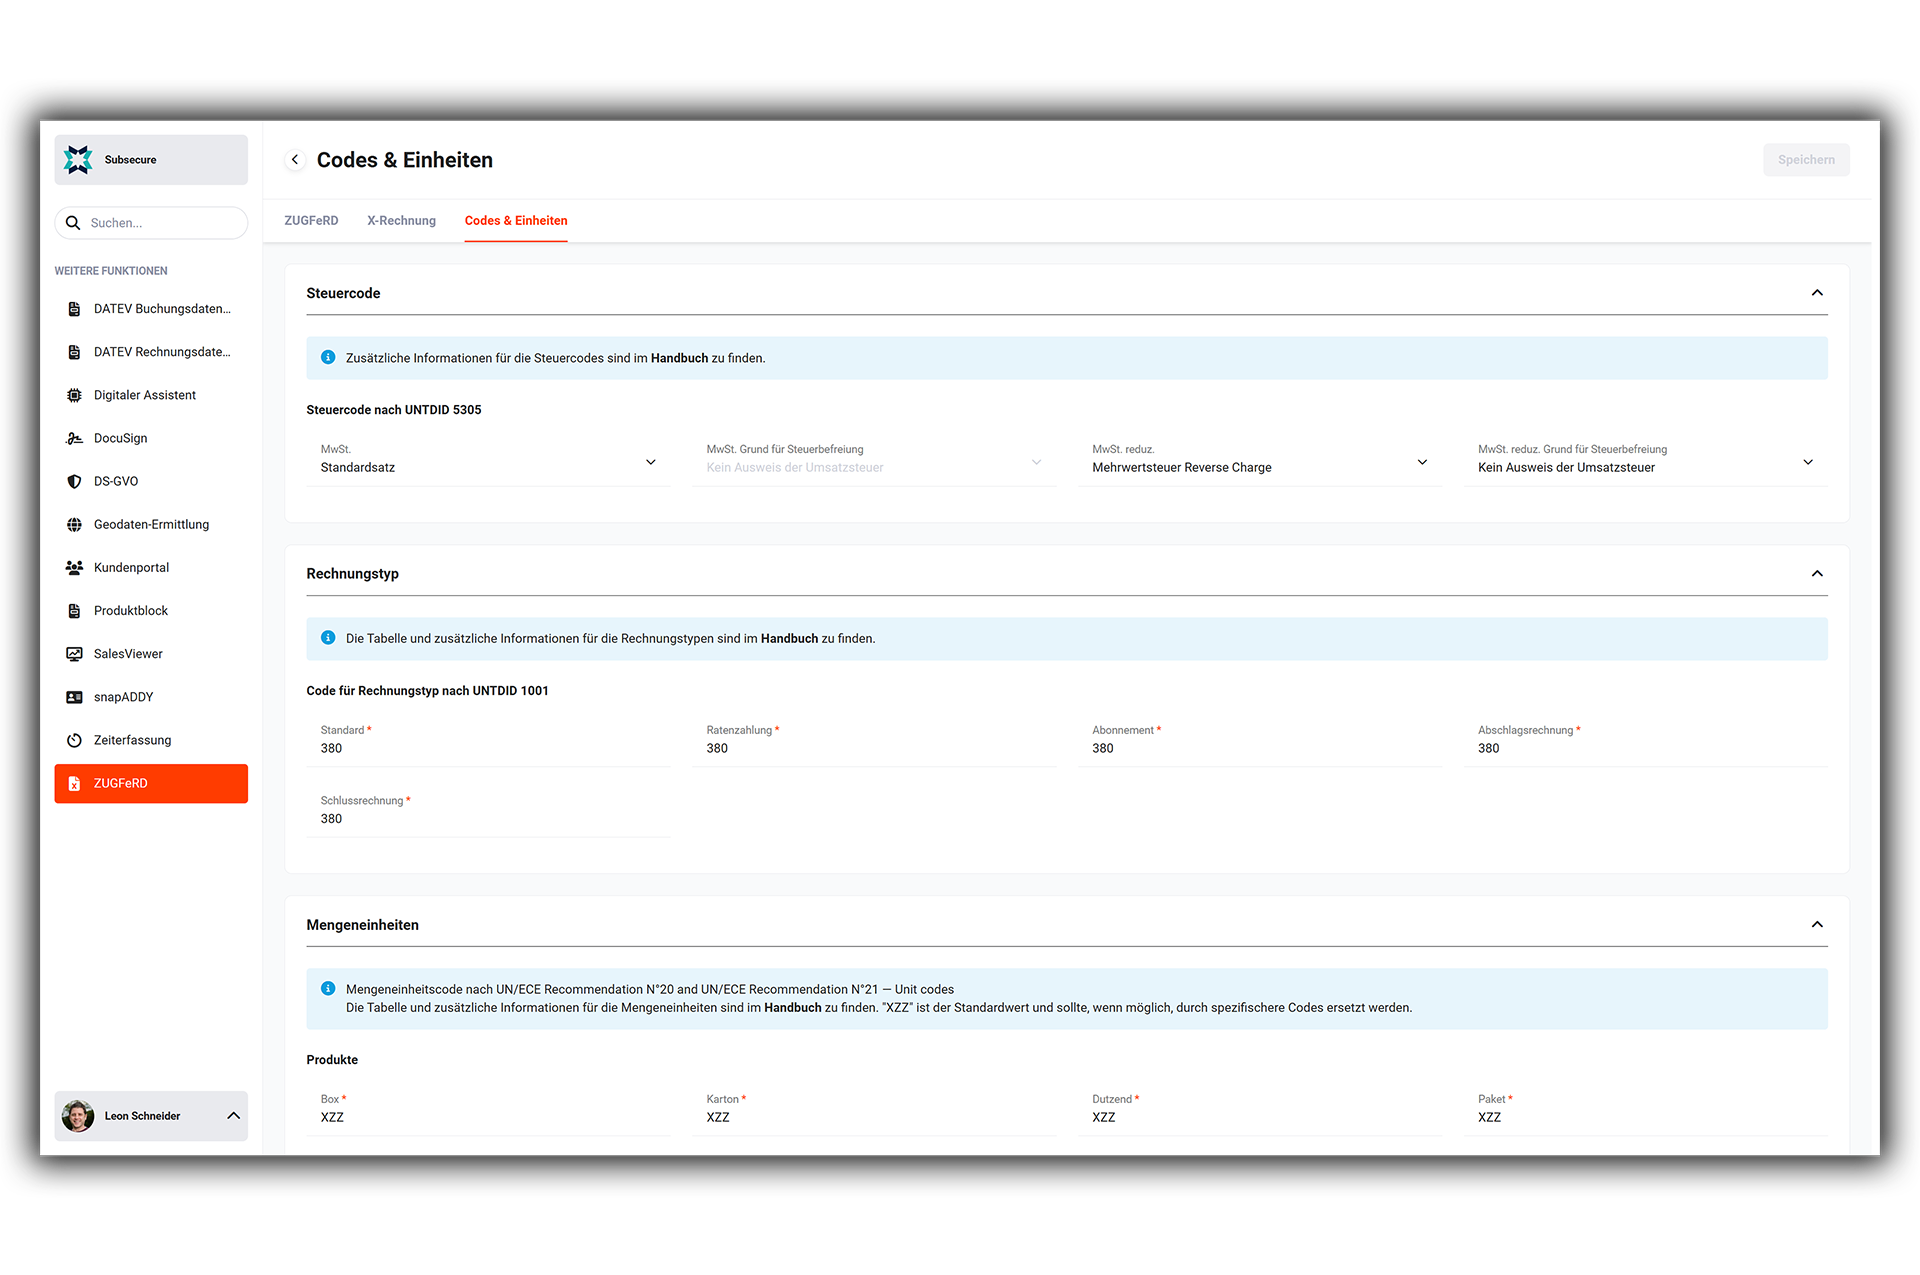Click the Suchen search field

[160, 223]
